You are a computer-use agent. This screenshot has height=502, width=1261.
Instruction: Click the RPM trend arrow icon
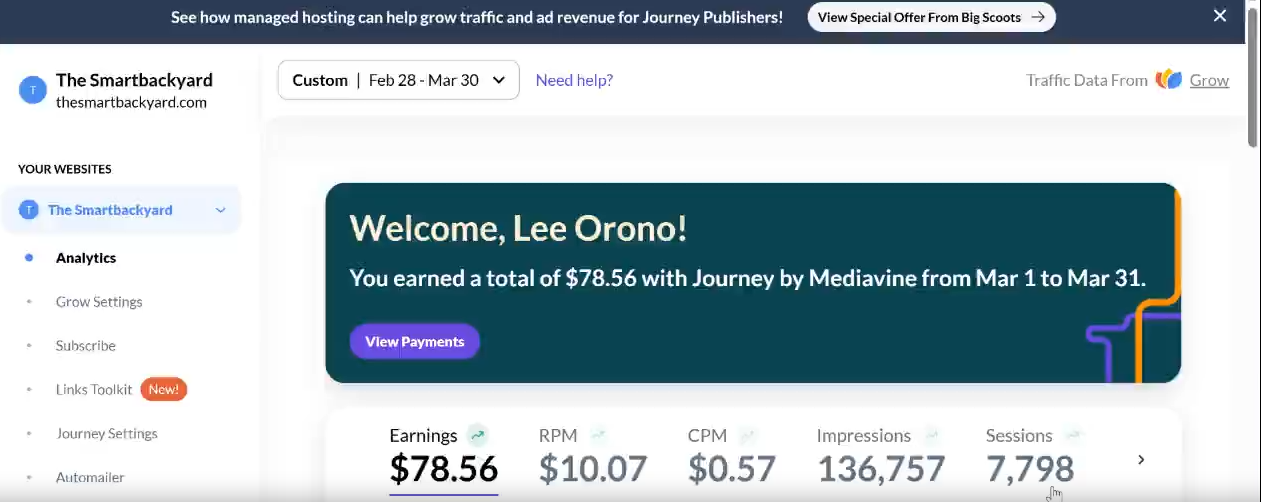598,435
